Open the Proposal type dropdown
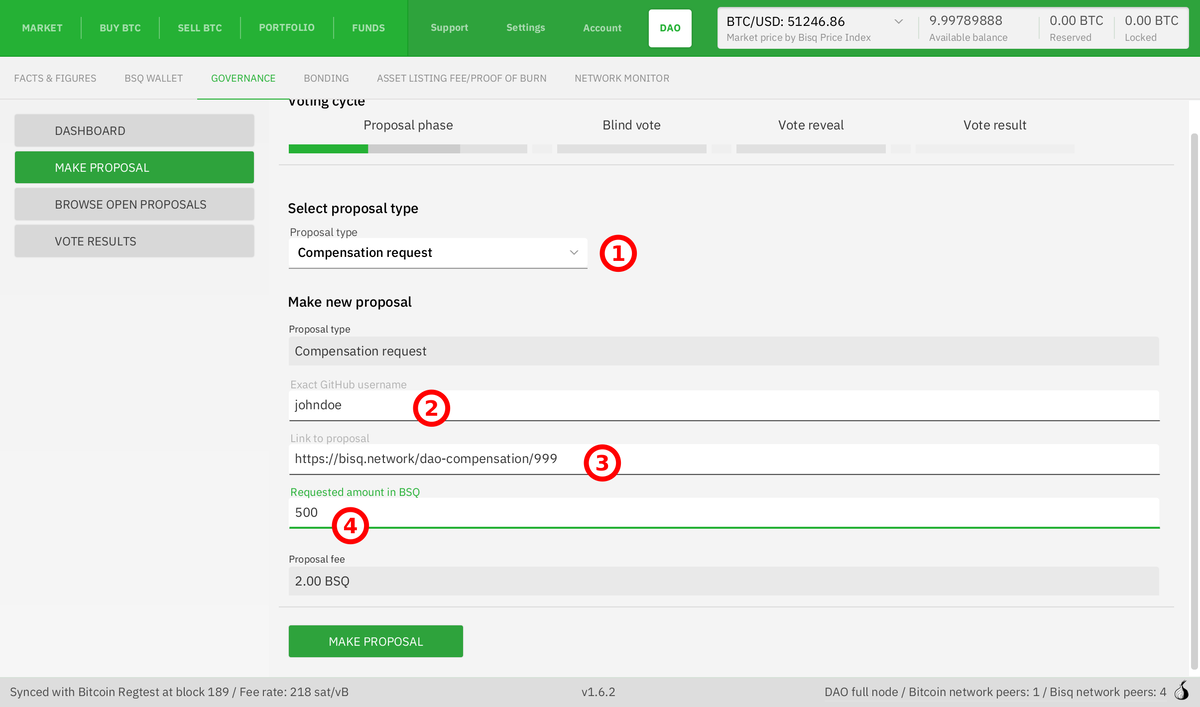The image size is (1200, 707). pyautogui.click(x=437, y=253)
